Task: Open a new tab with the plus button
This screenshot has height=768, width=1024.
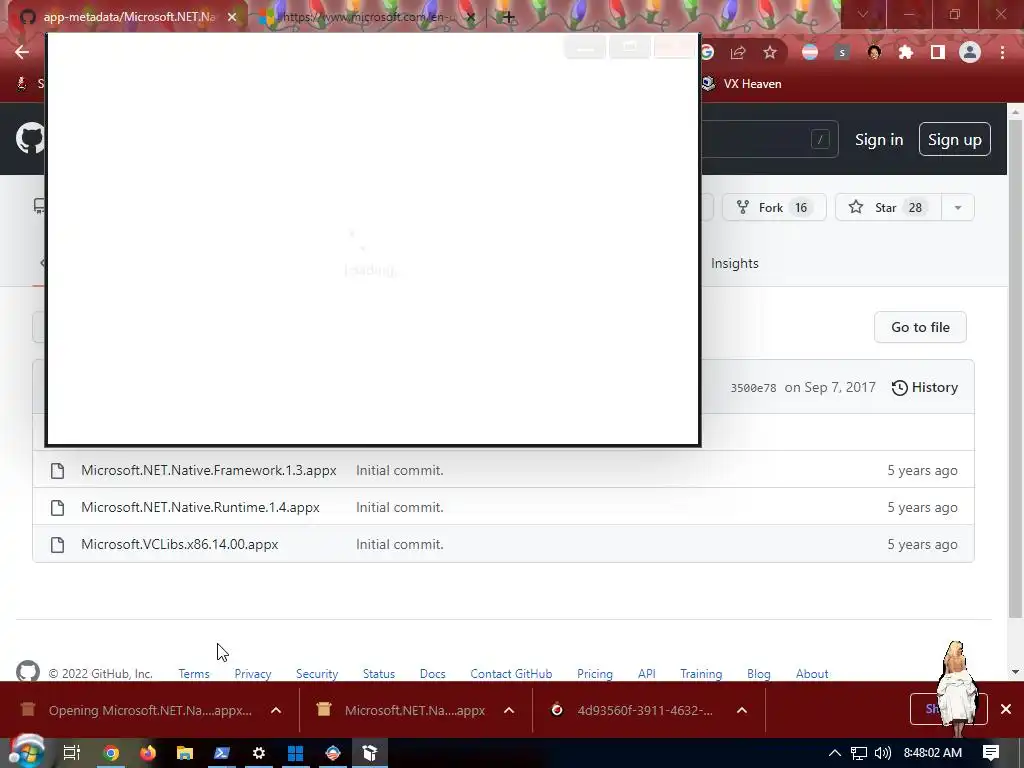Action: point(508,17)
